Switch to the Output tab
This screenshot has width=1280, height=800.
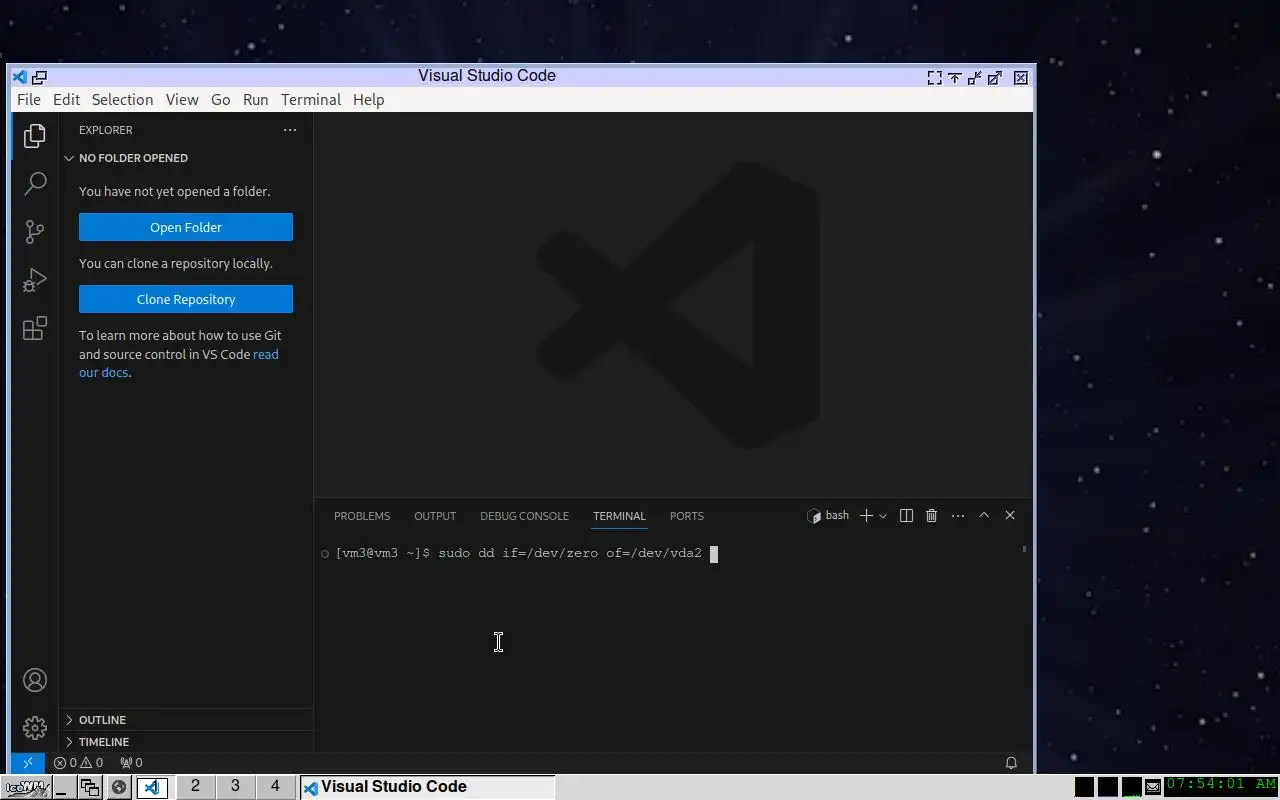point(435,516)
